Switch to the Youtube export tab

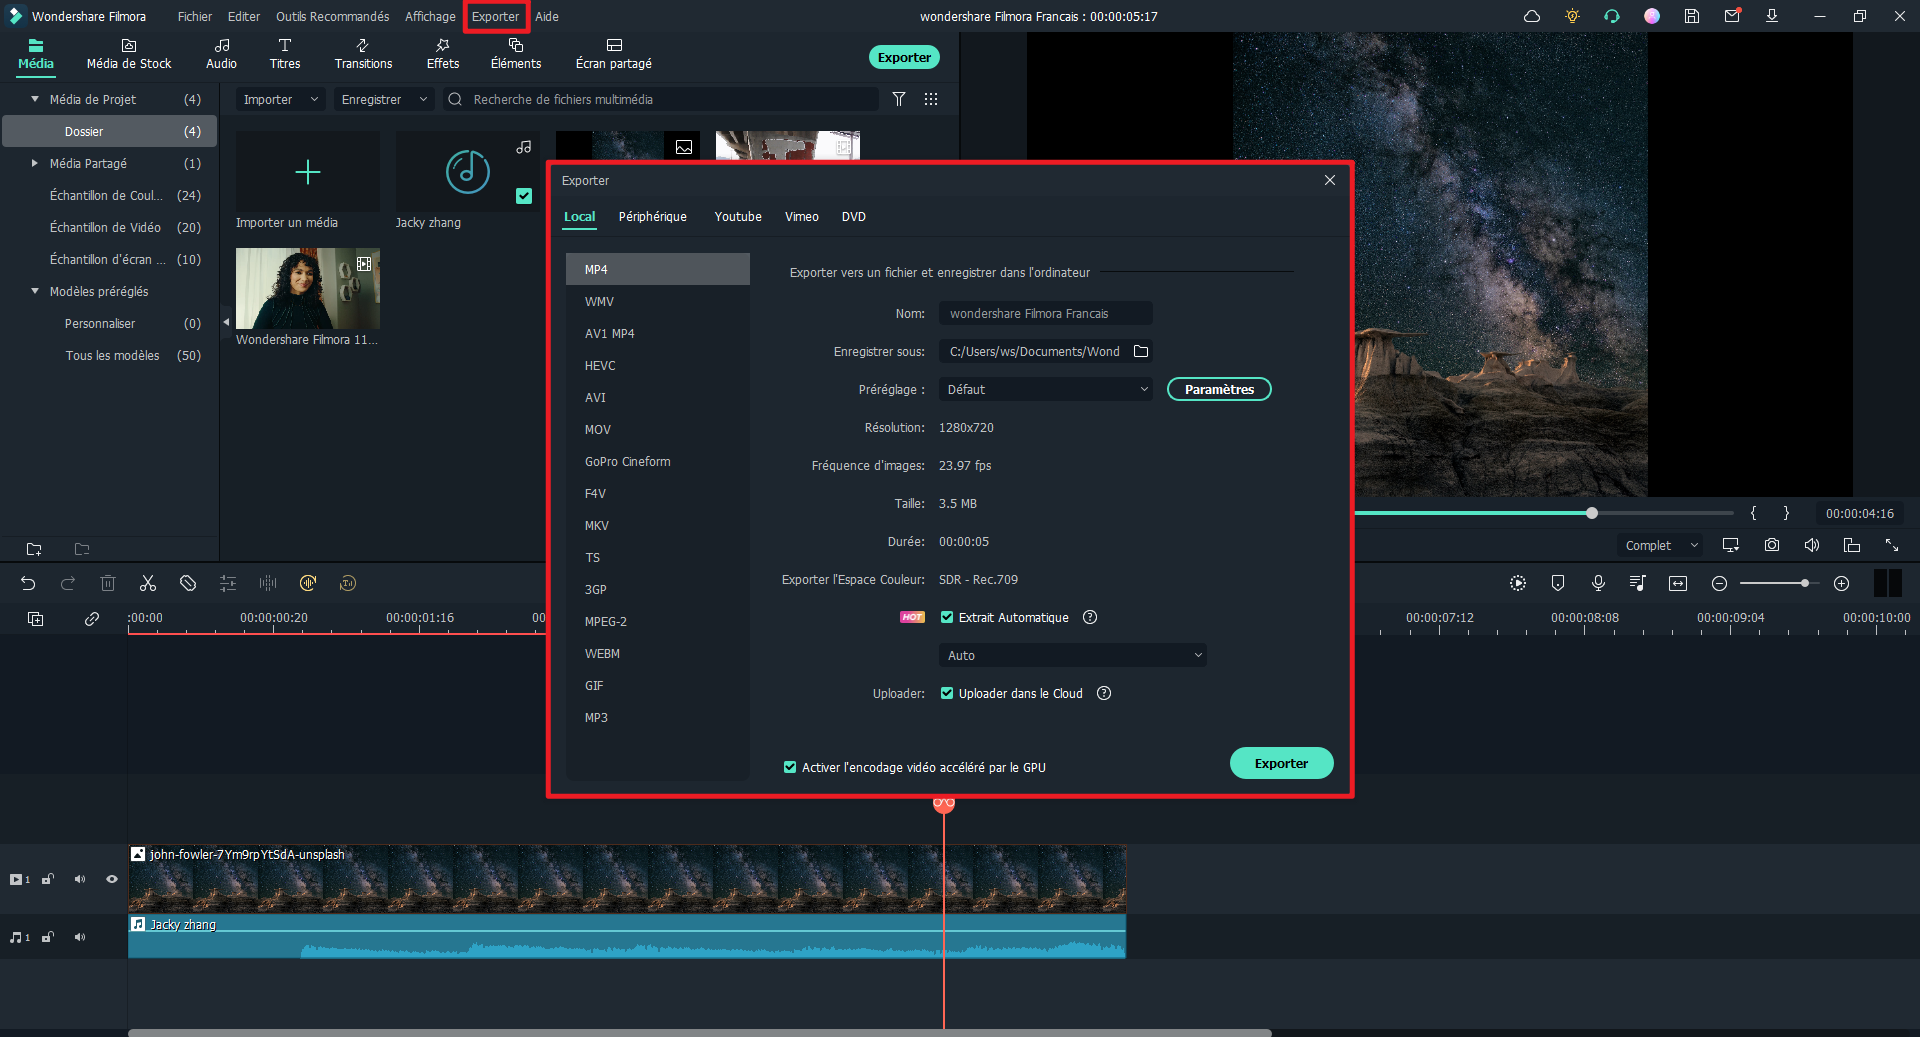tap(738, 216)
